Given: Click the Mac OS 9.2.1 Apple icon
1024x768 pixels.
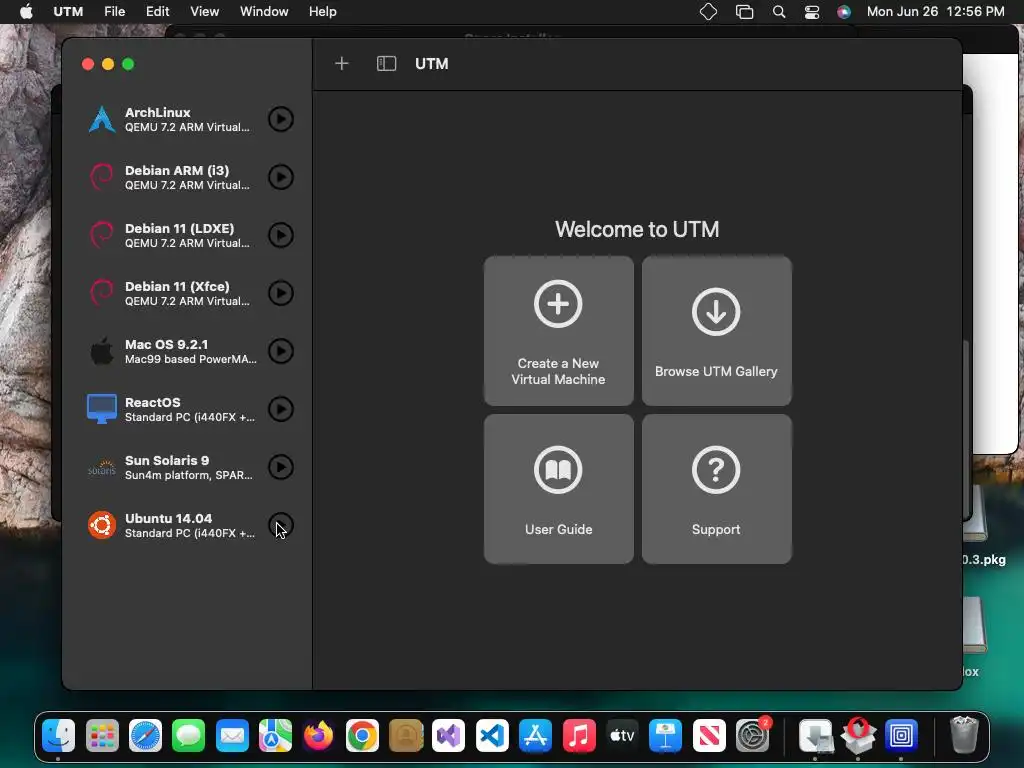Looking at the screenshot, I should coord(102,351).
